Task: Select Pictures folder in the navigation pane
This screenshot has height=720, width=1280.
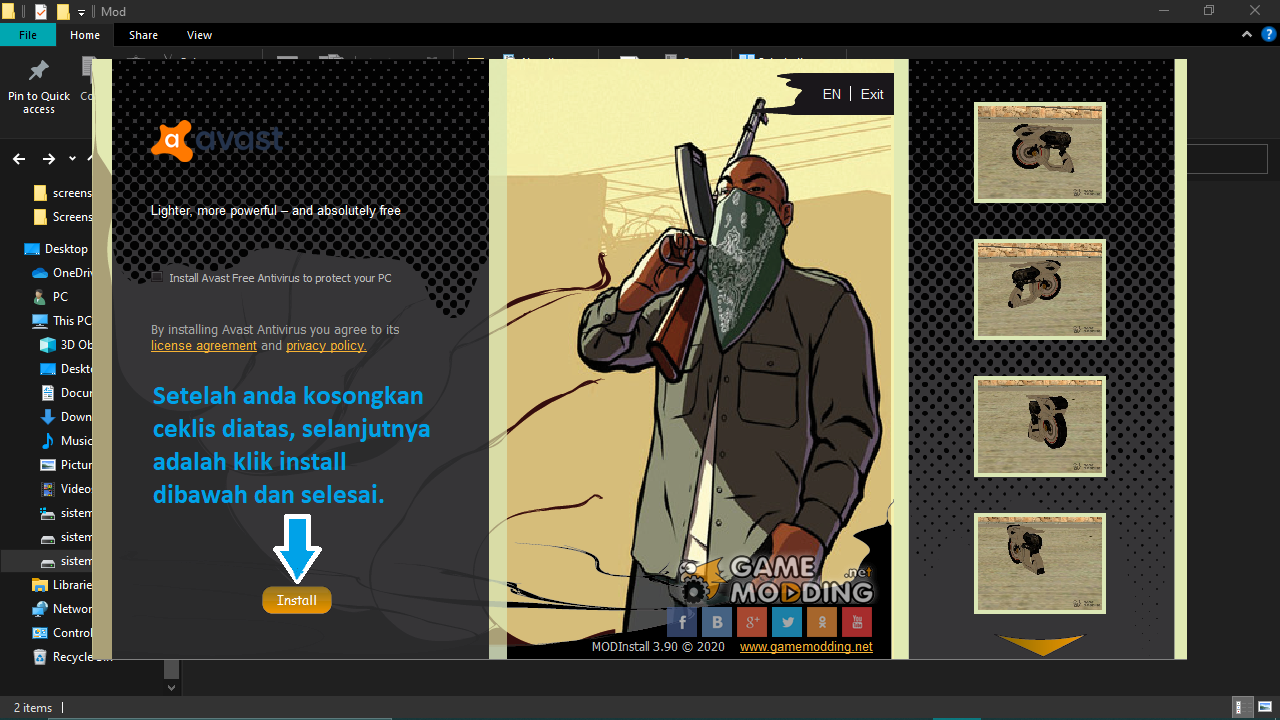Action: click(x=66, y=465)
